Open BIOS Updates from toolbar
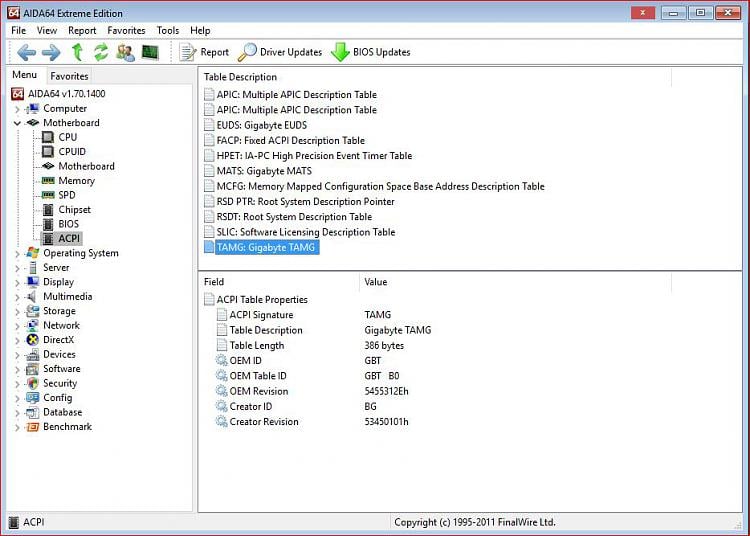The height and width of the screenshot is (536, 750). (371, 52)
